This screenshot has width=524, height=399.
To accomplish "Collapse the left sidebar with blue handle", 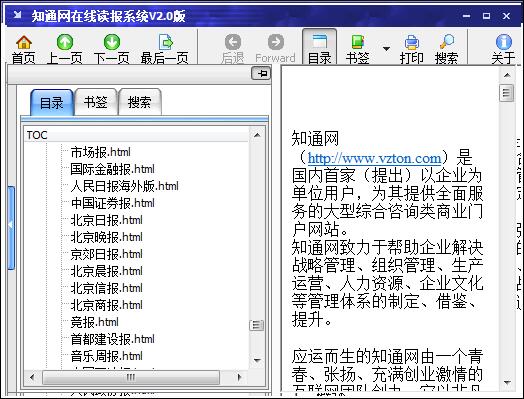I will point(11,228).
